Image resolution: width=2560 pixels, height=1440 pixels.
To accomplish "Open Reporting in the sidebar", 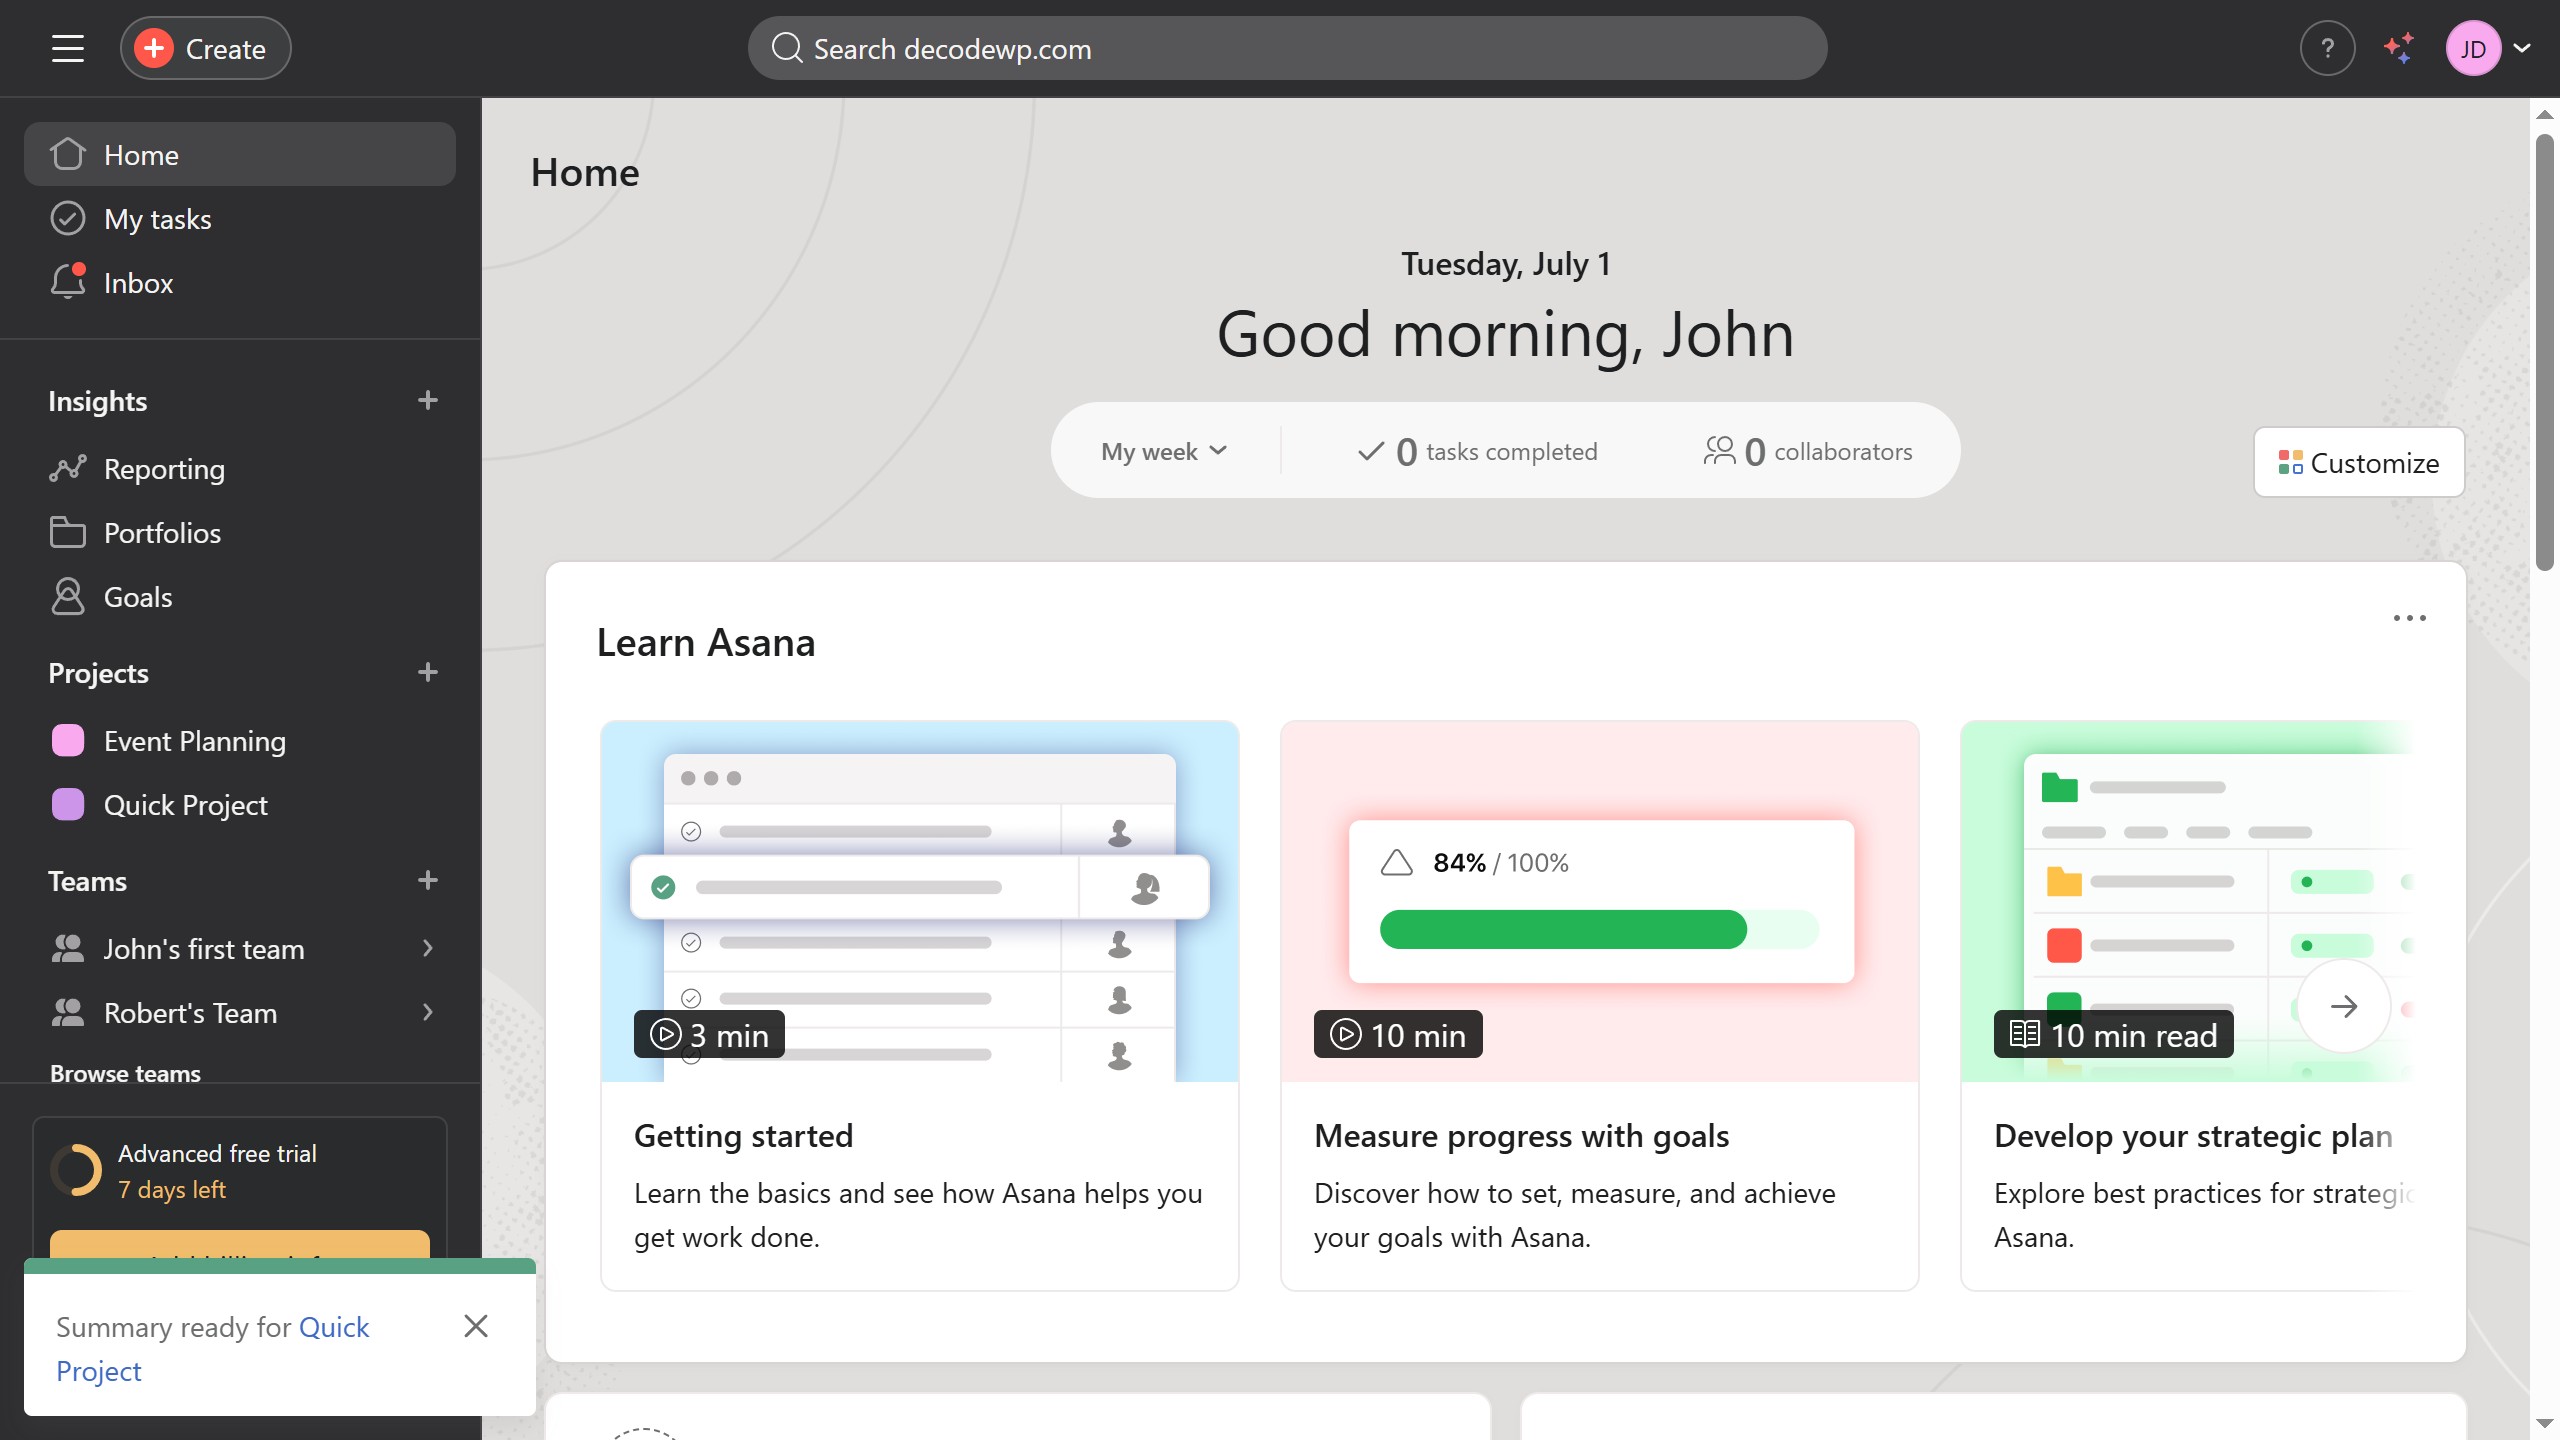I will click(x=164, y=469).
